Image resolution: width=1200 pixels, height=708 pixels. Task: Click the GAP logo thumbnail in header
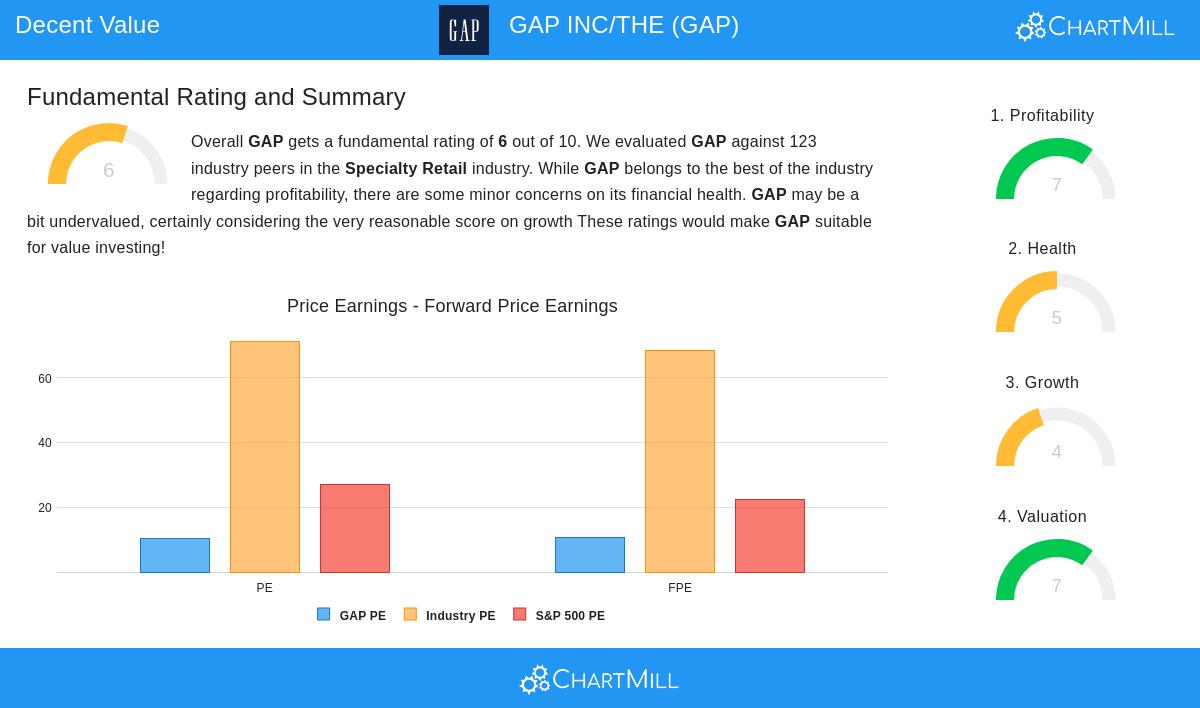coord(464,30)
